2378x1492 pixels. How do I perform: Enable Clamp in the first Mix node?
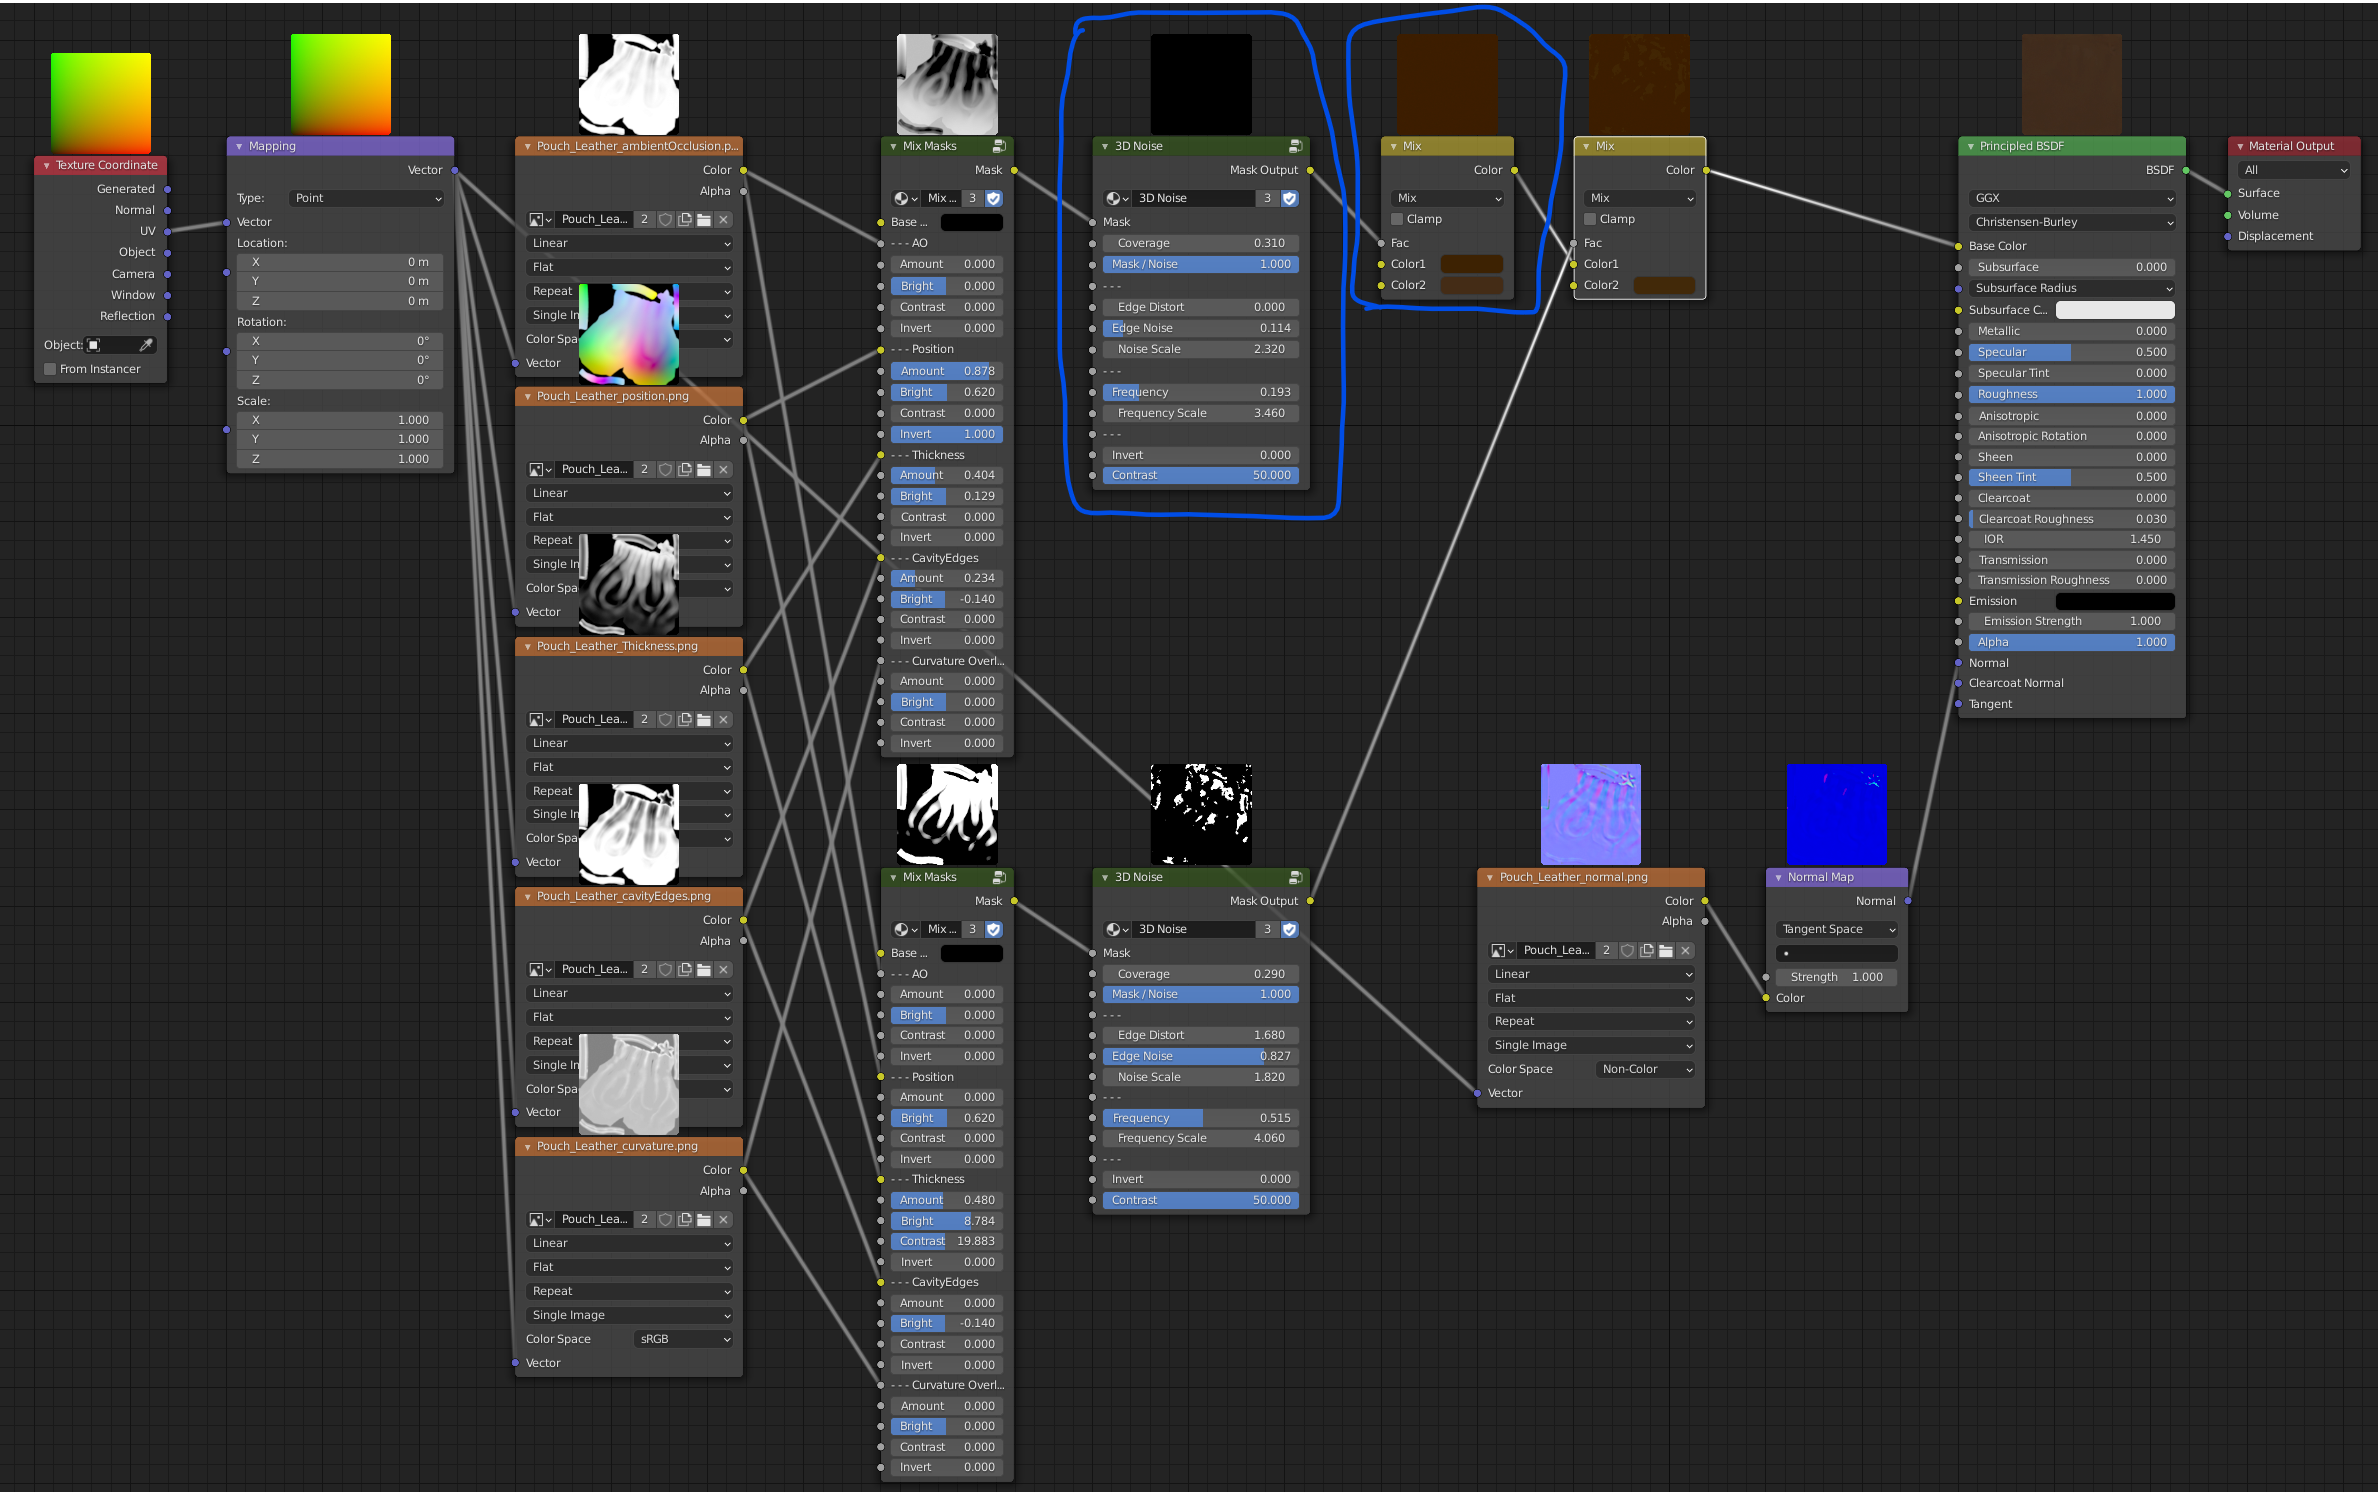1397,219
